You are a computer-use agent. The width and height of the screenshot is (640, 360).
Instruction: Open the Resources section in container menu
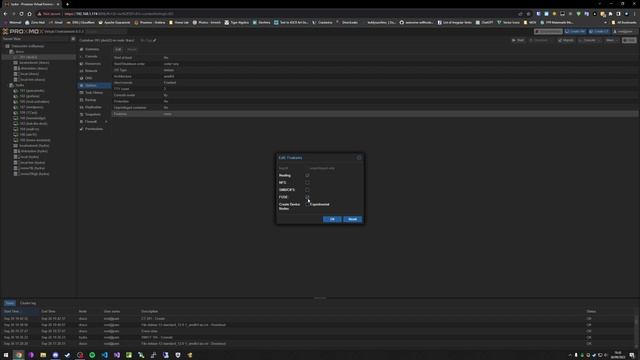point(93,64)
